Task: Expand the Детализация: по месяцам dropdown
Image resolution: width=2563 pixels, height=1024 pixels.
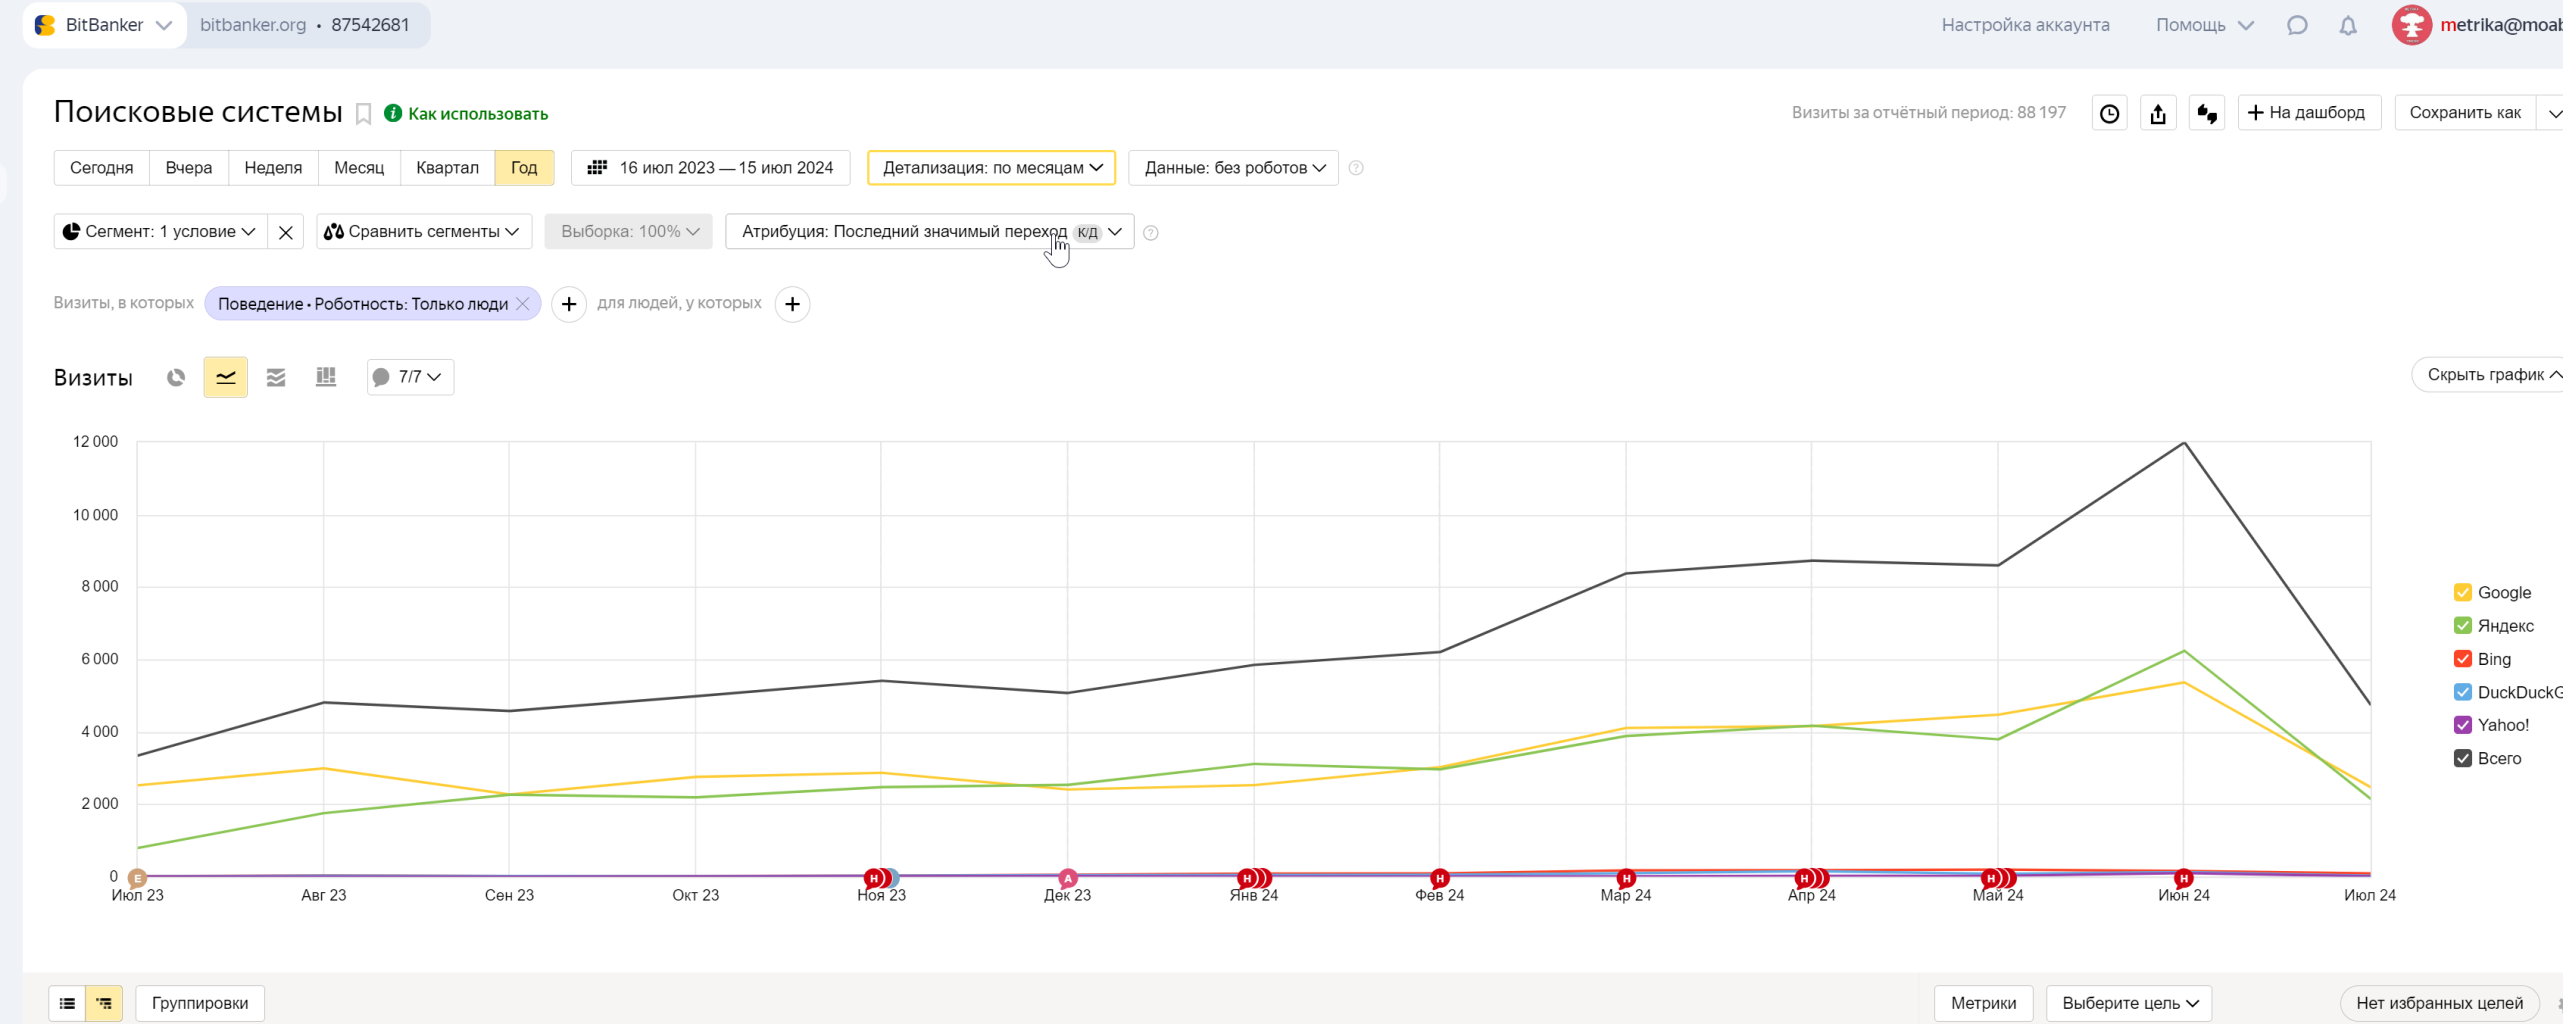Action: [991, 168]
